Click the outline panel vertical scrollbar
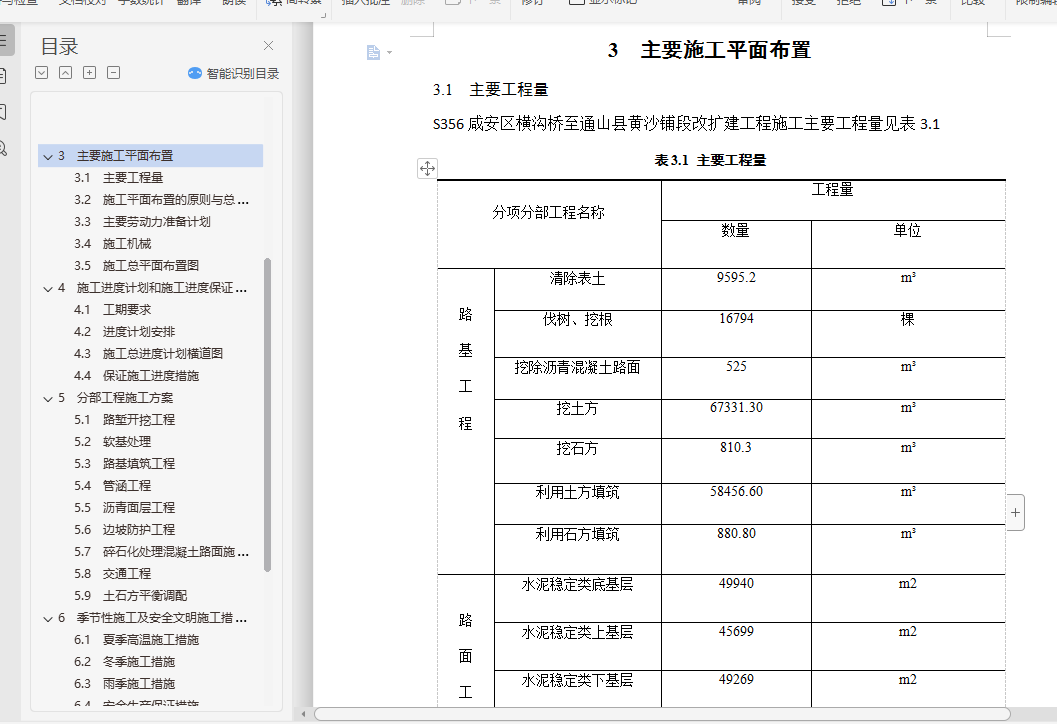The height and width of the screenshot is (724, 1057). pyautogui.click(x=268, y=415)
